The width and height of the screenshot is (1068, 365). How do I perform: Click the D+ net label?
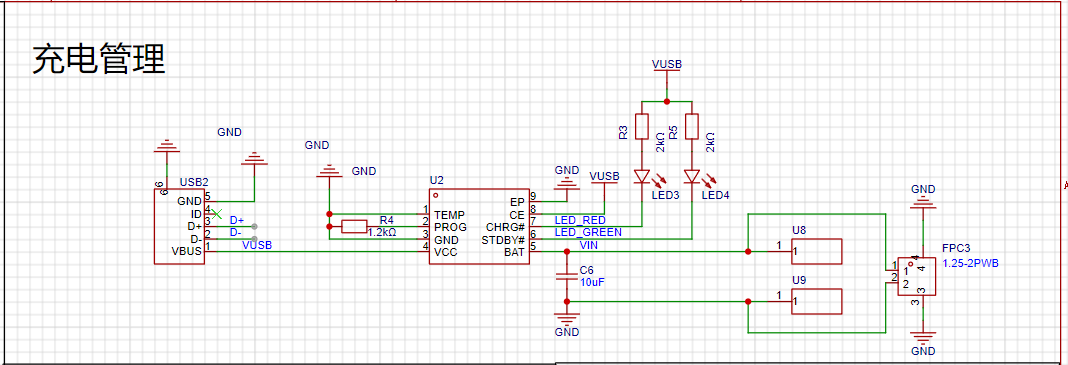[236, 220]
